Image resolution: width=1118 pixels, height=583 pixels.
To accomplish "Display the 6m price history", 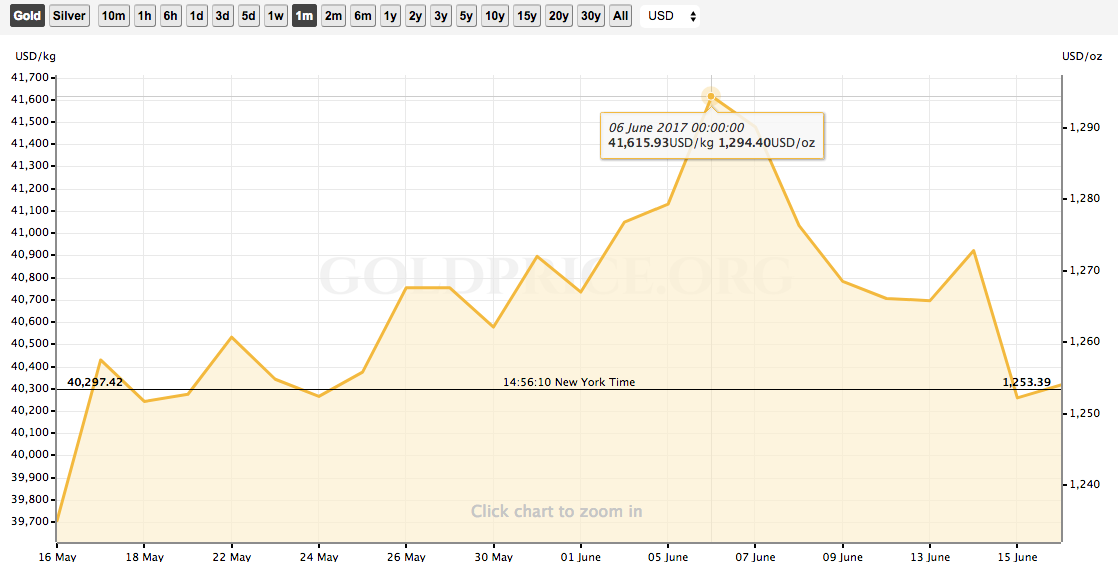I will point(363,16).
